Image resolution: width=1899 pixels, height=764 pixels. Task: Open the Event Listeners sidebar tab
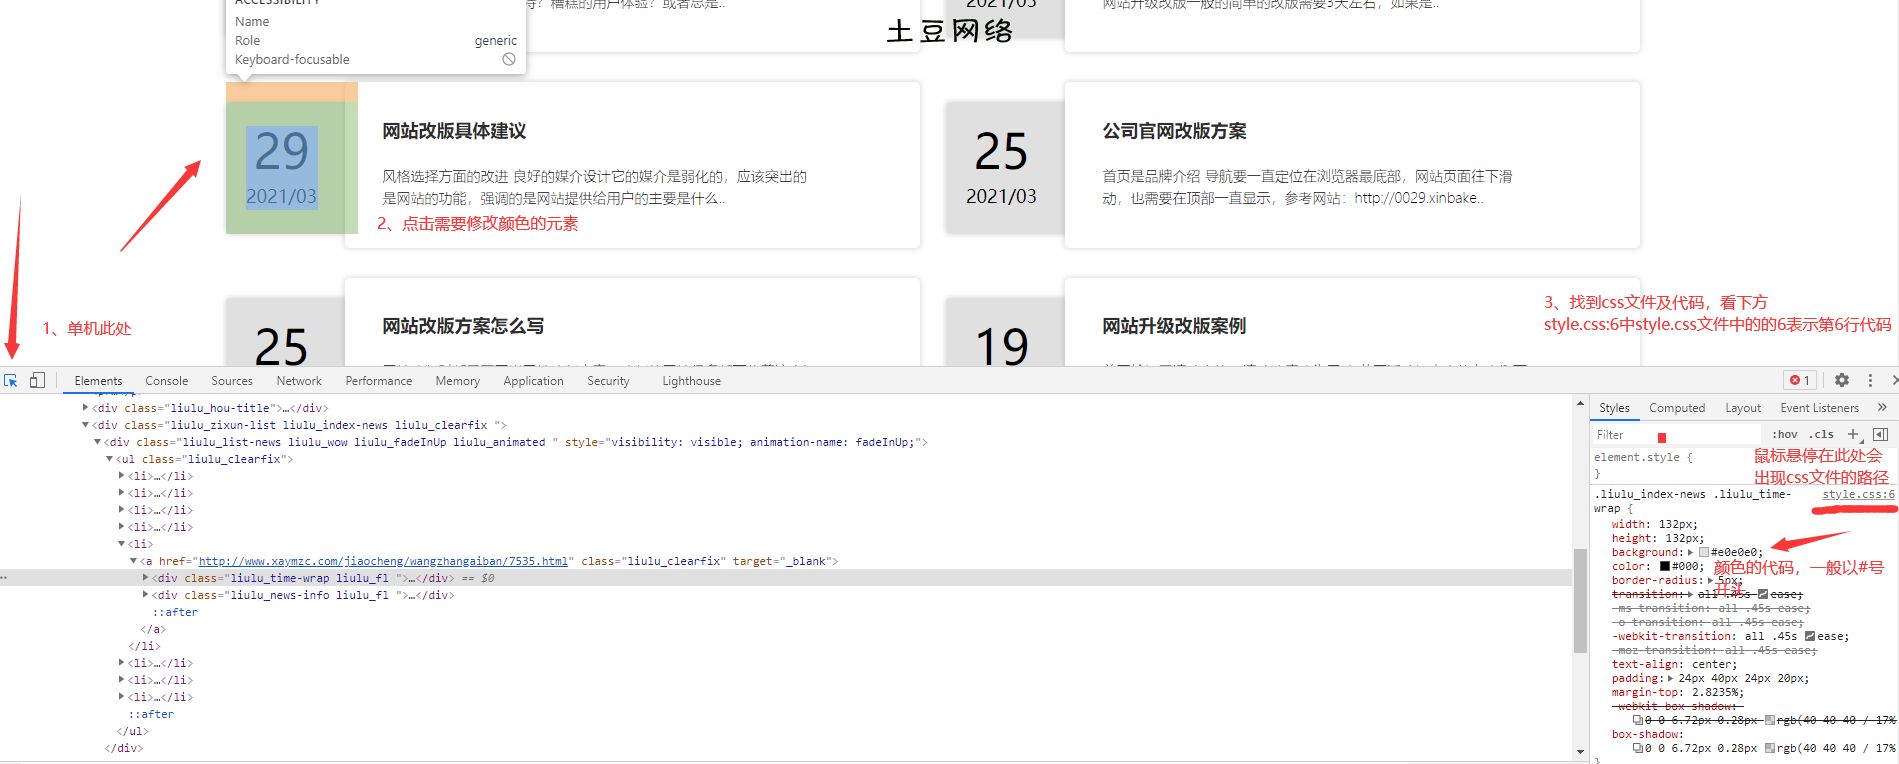1819,408
